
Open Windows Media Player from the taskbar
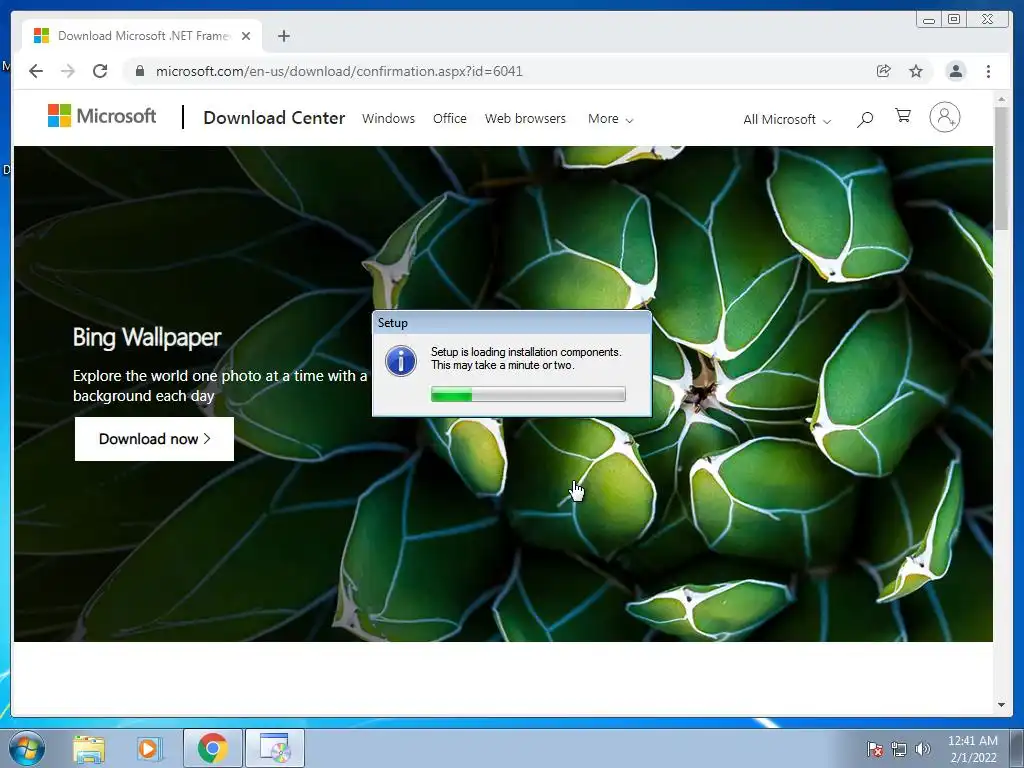[150, 748]
